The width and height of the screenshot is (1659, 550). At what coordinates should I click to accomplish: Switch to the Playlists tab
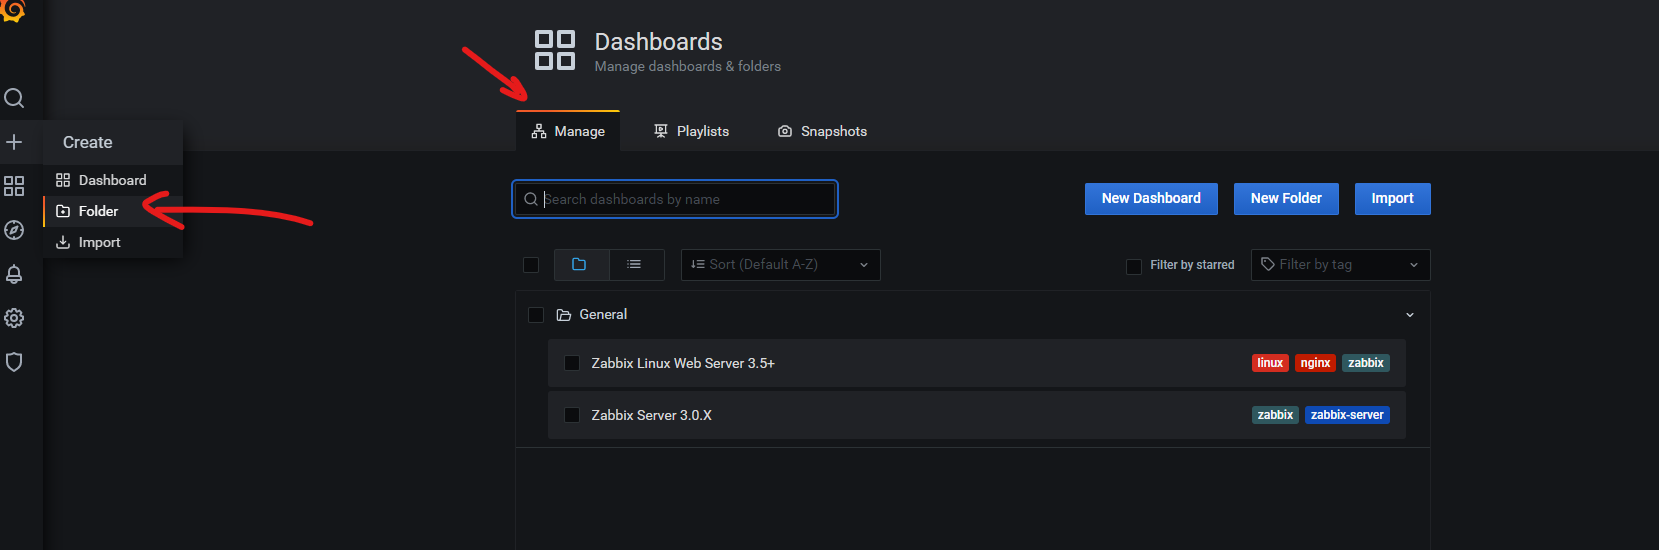[691, 131]
